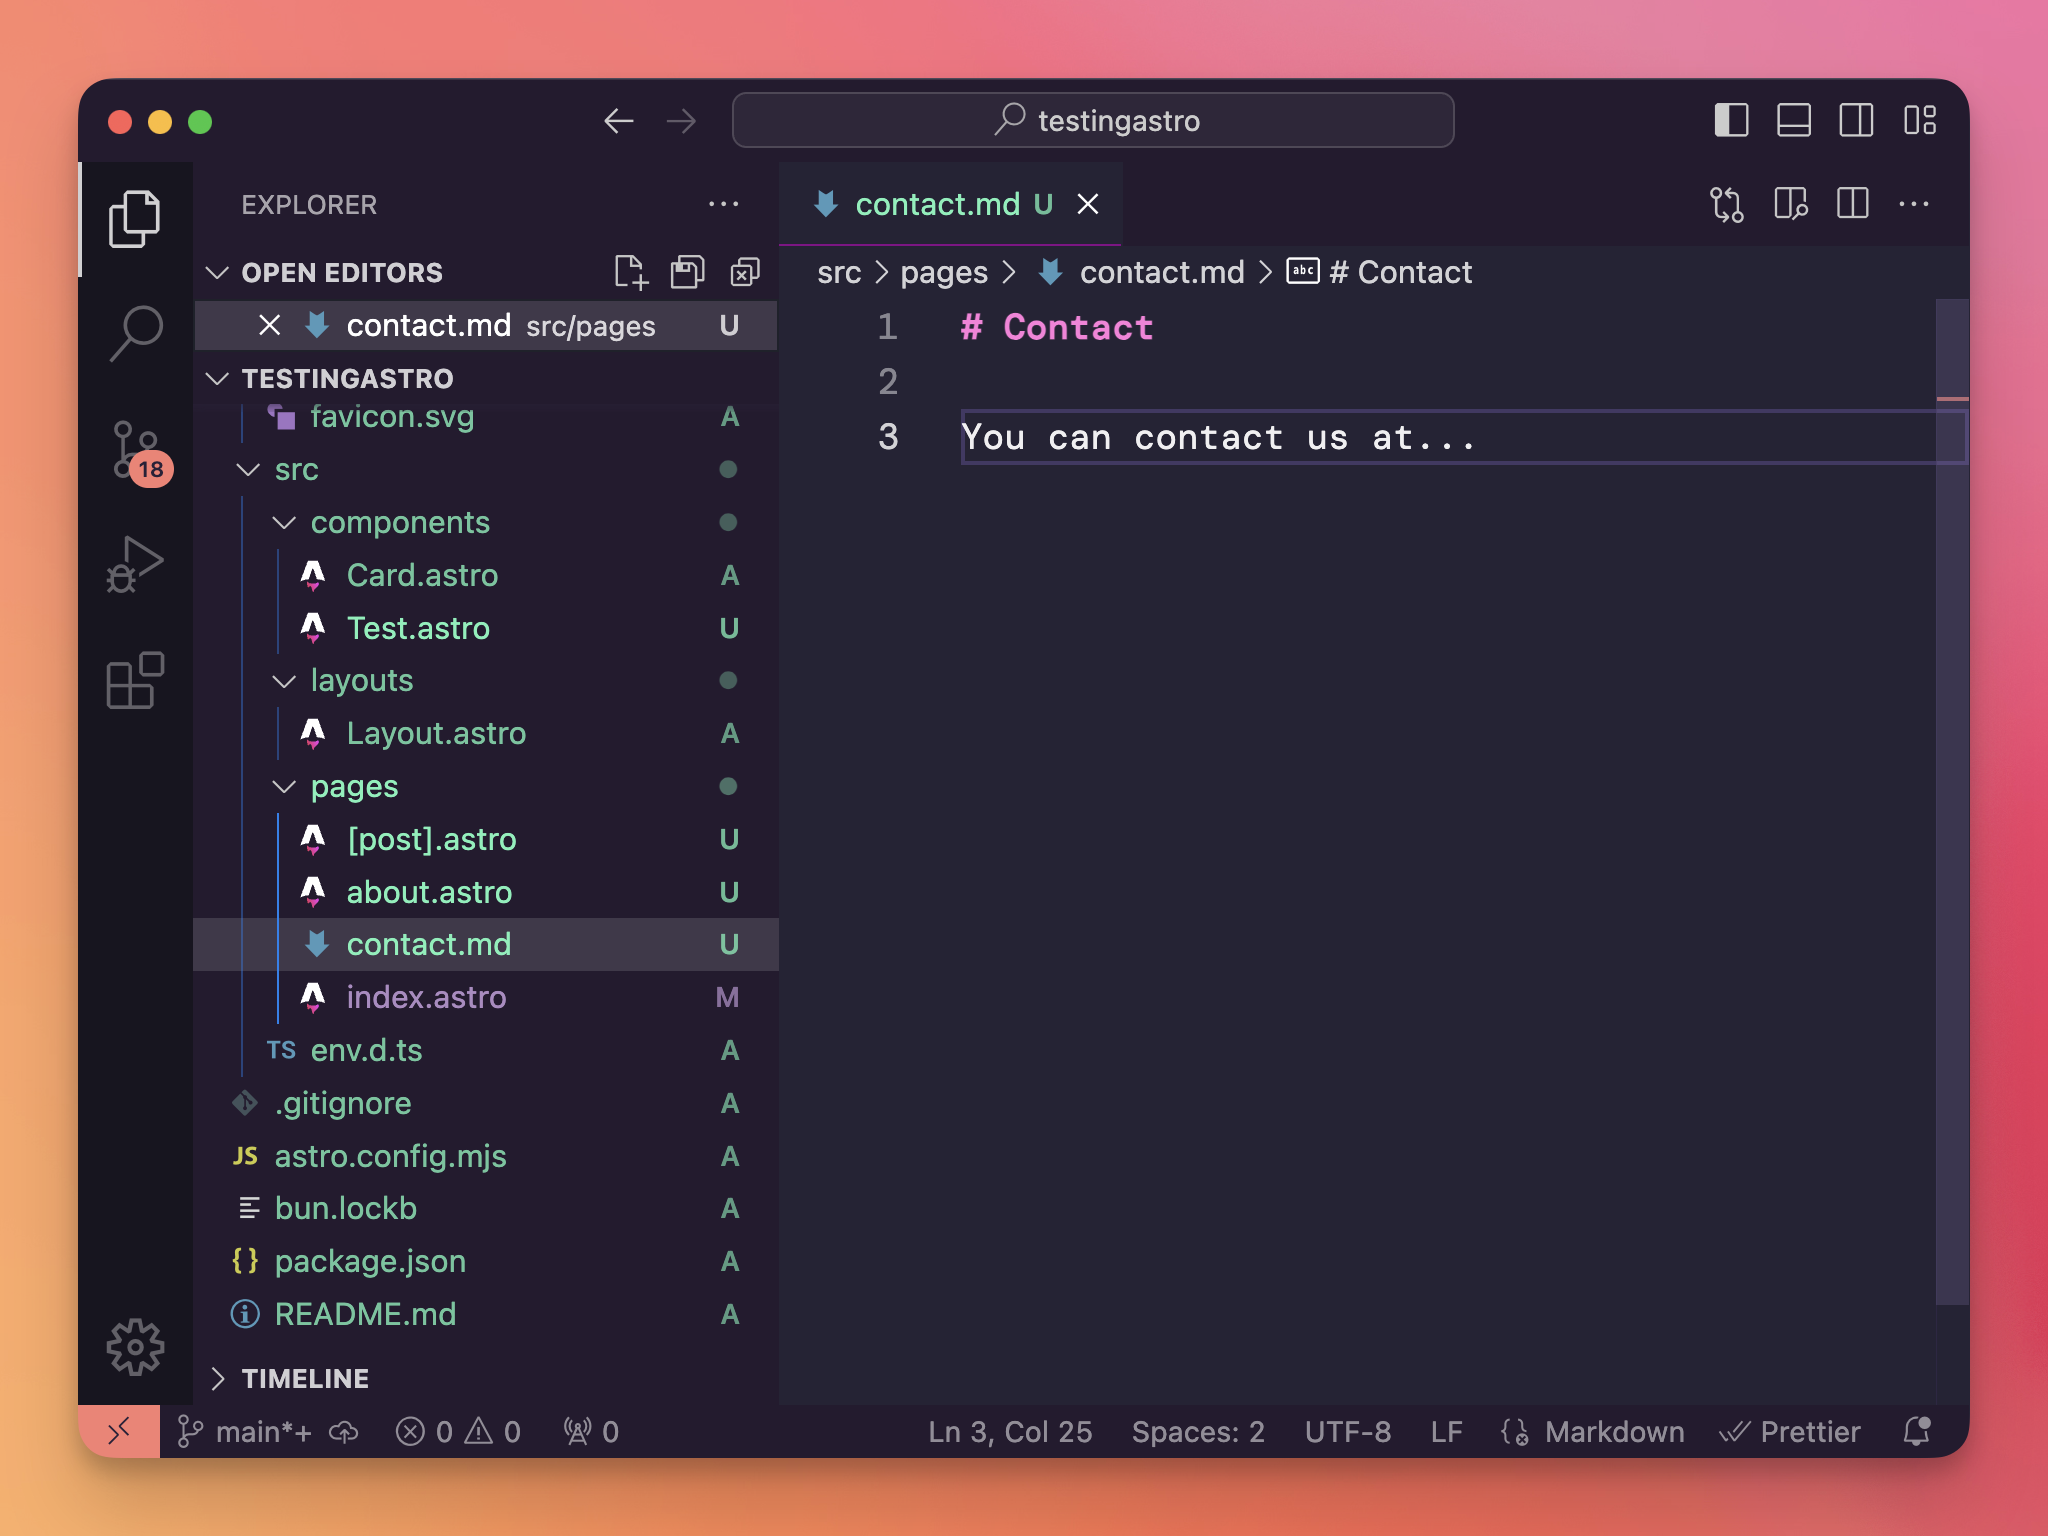
Task: Click the Save All icon in Open Editors
Action: pyautogui.click(x=687, y=272)
